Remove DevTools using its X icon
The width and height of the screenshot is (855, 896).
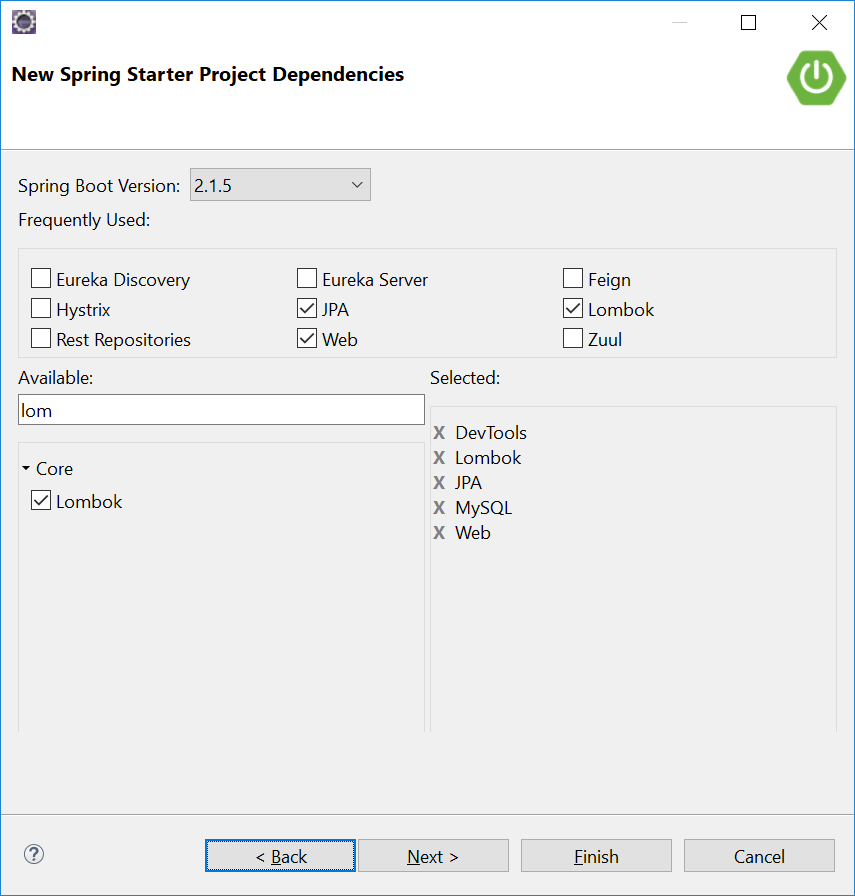point(439,433)
